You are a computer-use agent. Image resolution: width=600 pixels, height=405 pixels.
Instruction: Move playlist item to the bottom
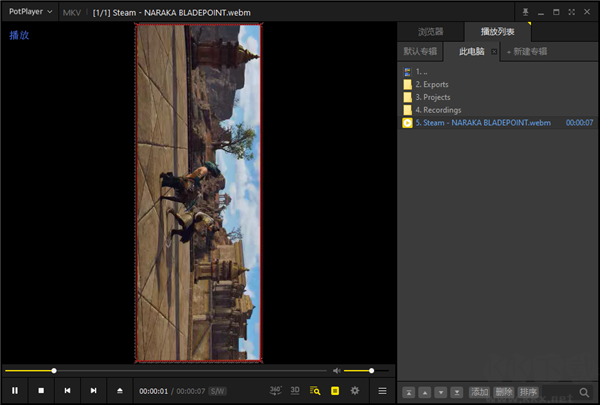[457, 392]
